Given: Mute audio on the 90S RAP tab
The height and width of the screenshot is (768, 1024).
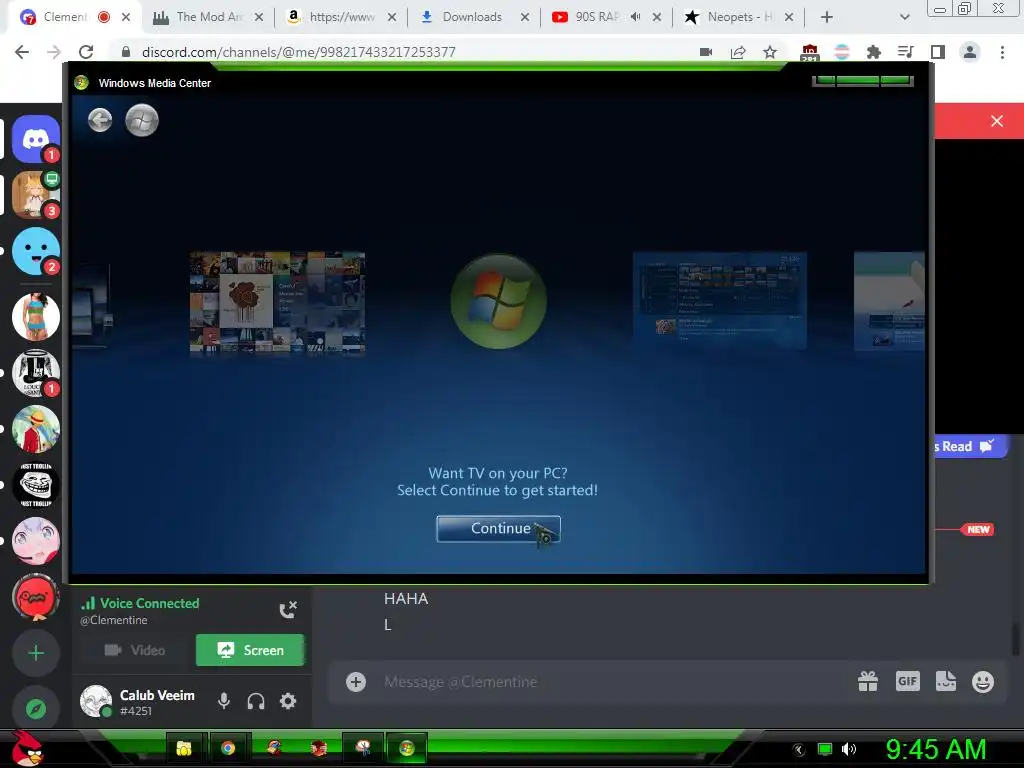Looking at the screenshot, I should [x=635, y=17].
